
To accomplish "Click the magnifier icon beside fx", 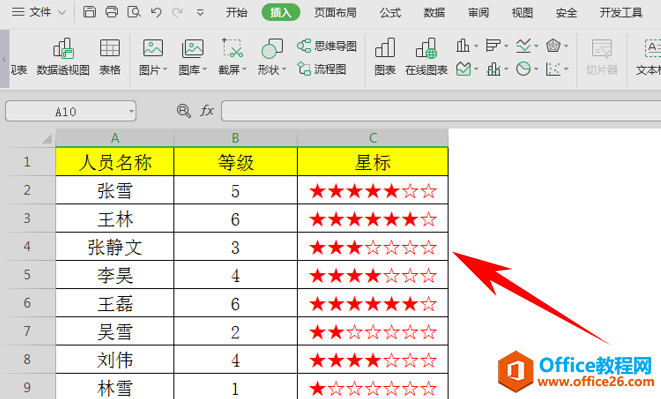I will pyautogui.click(x=183, y=111).
